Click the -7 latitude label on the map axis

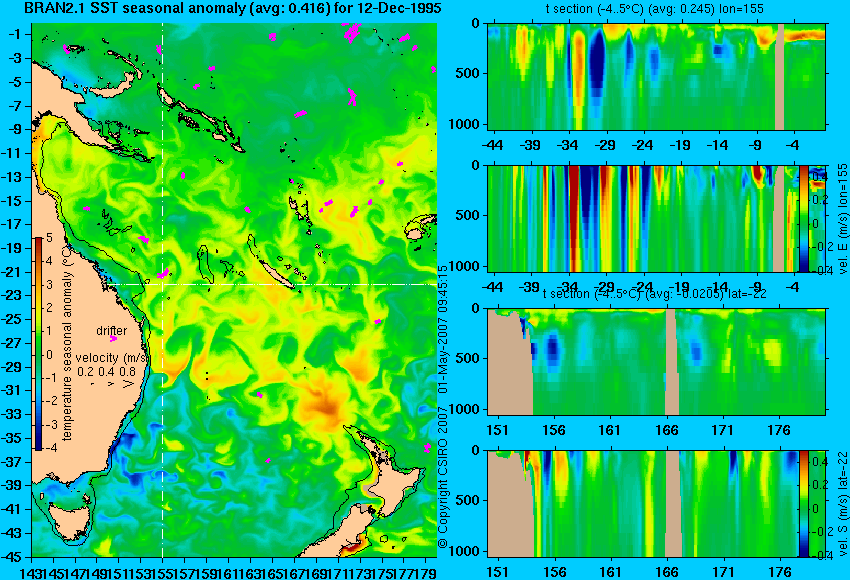pos(17,106)
